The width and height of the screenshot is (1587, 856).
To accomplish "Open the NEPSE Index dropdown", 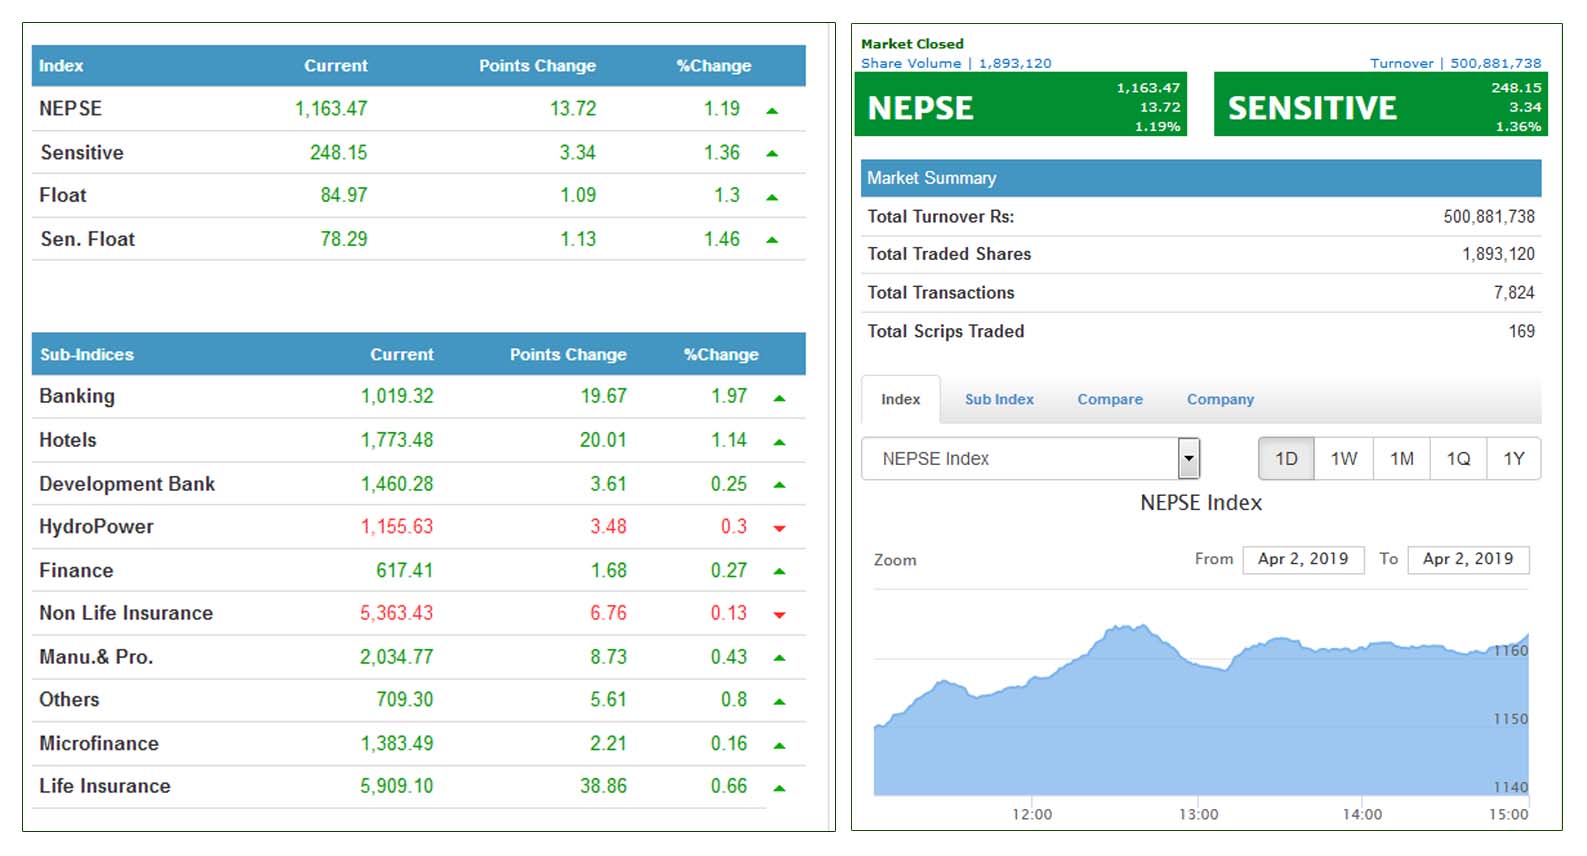I will 1030,458.
